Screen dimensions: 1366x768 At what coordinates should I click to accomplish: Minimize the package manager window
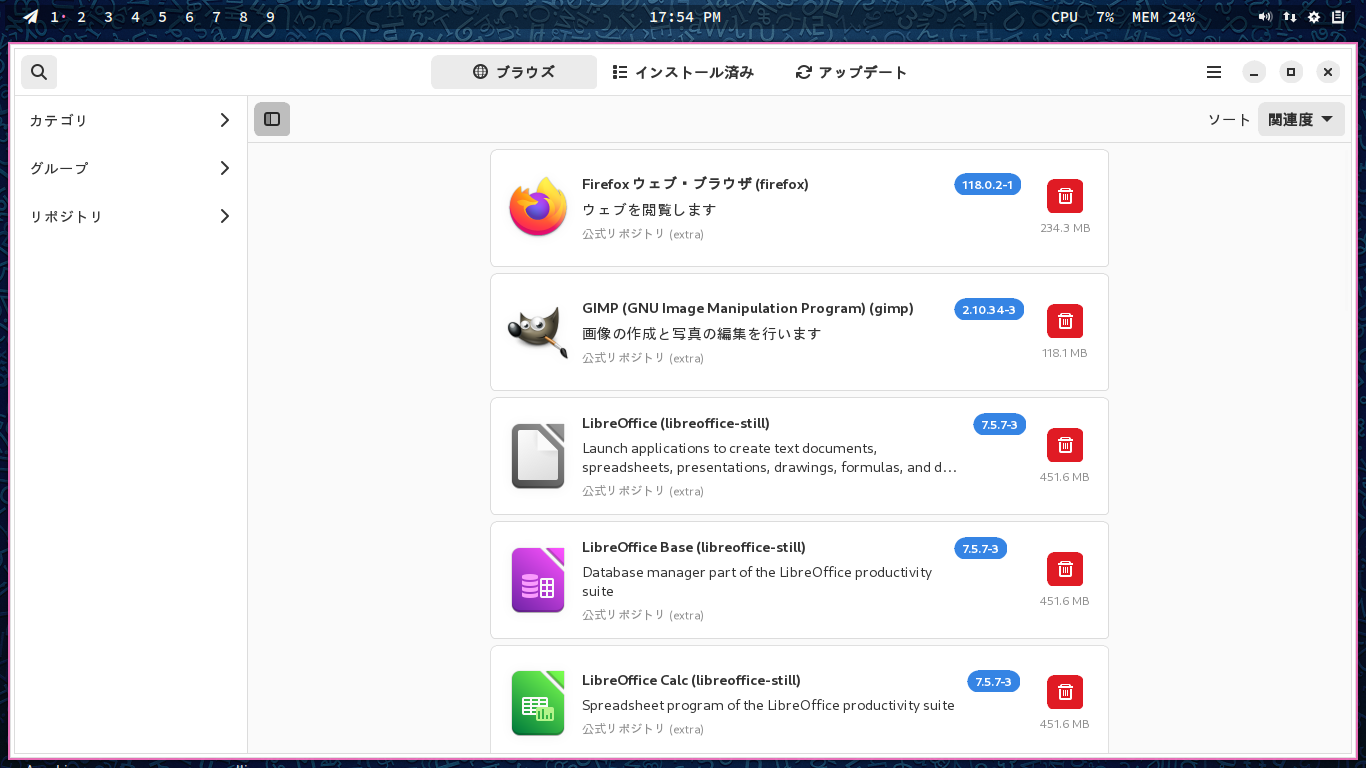(1254, 72)
